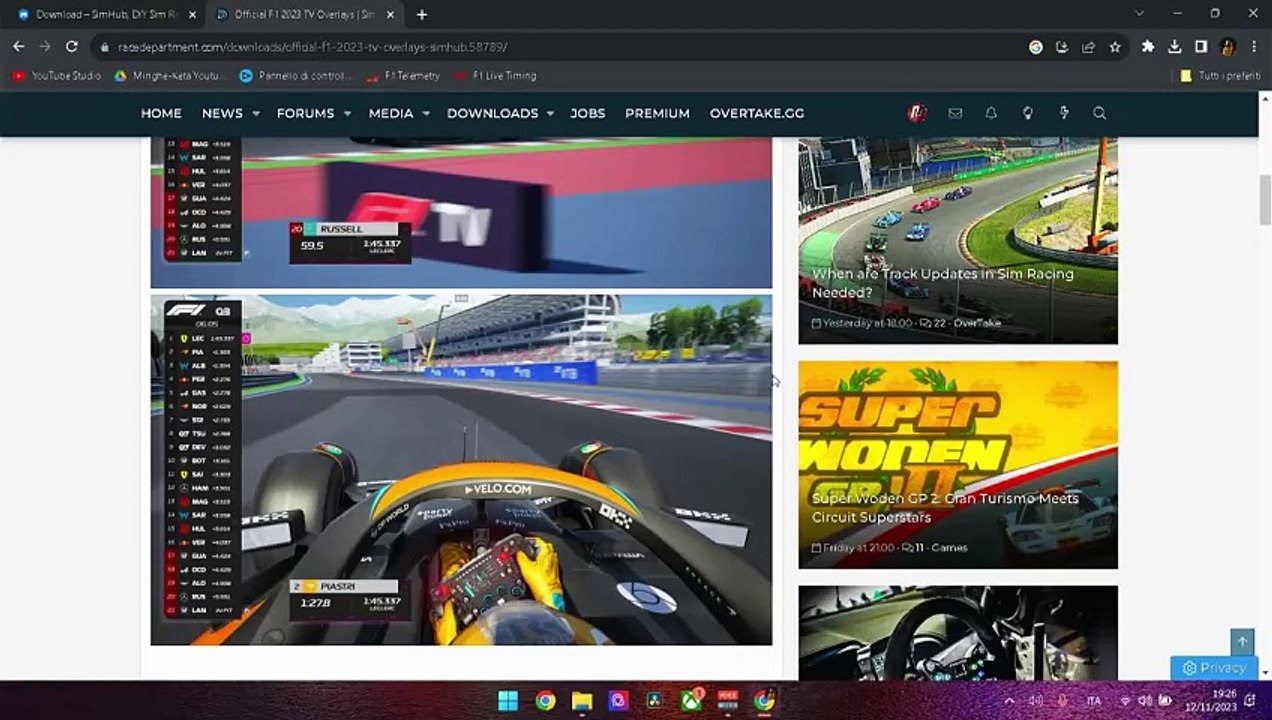Open File Explorer from taskbar

pos(581,700)
